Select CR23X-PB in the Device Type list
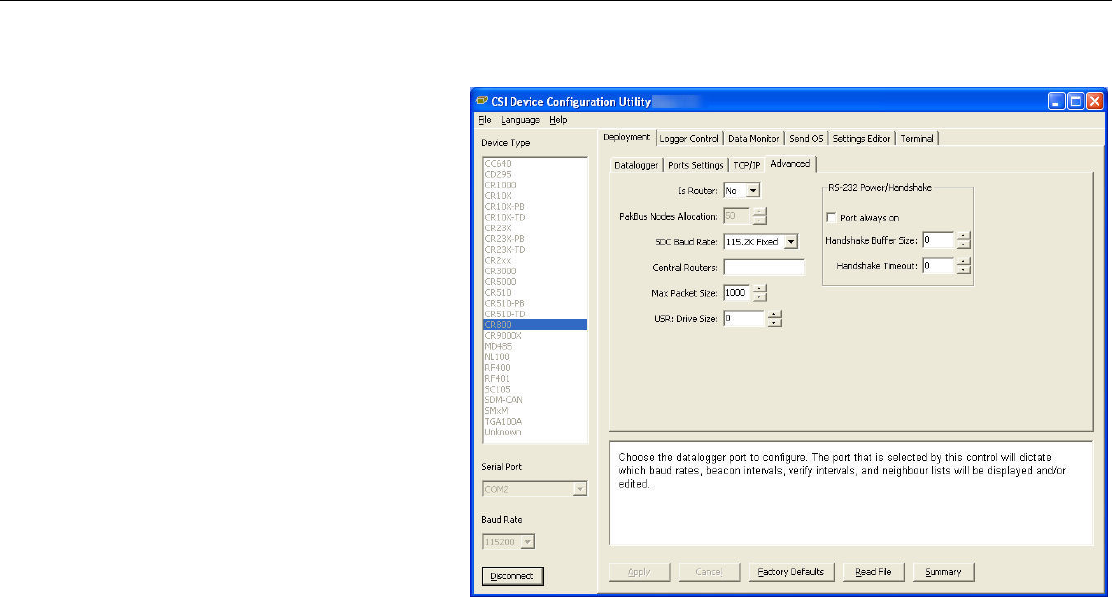1112x597 pixels. pyautogui.click(x=535, y=239)
